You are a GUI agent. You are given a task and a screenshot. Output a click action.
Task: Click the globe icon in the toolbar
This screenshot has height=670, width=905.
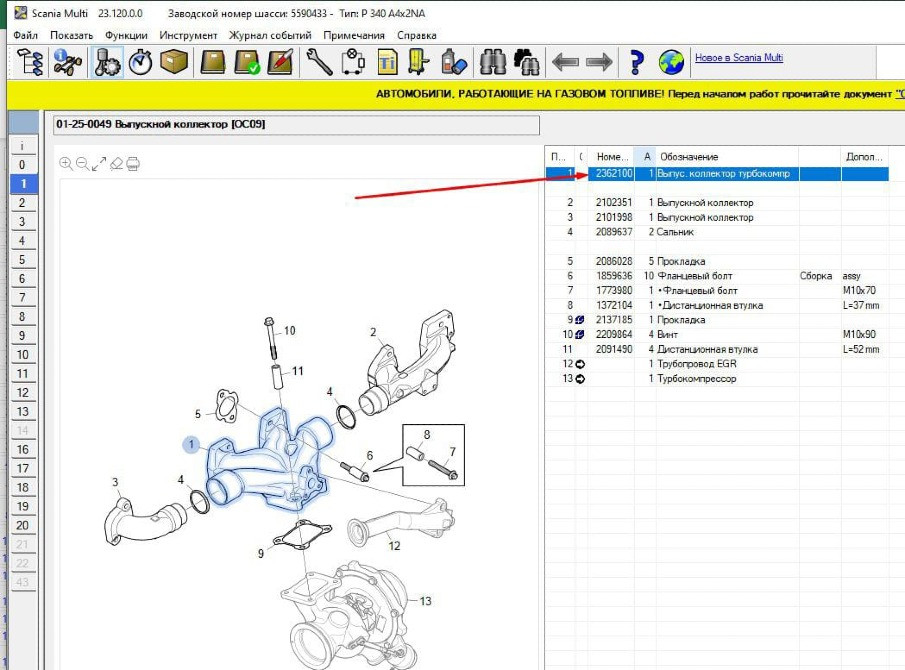(672, 62)
